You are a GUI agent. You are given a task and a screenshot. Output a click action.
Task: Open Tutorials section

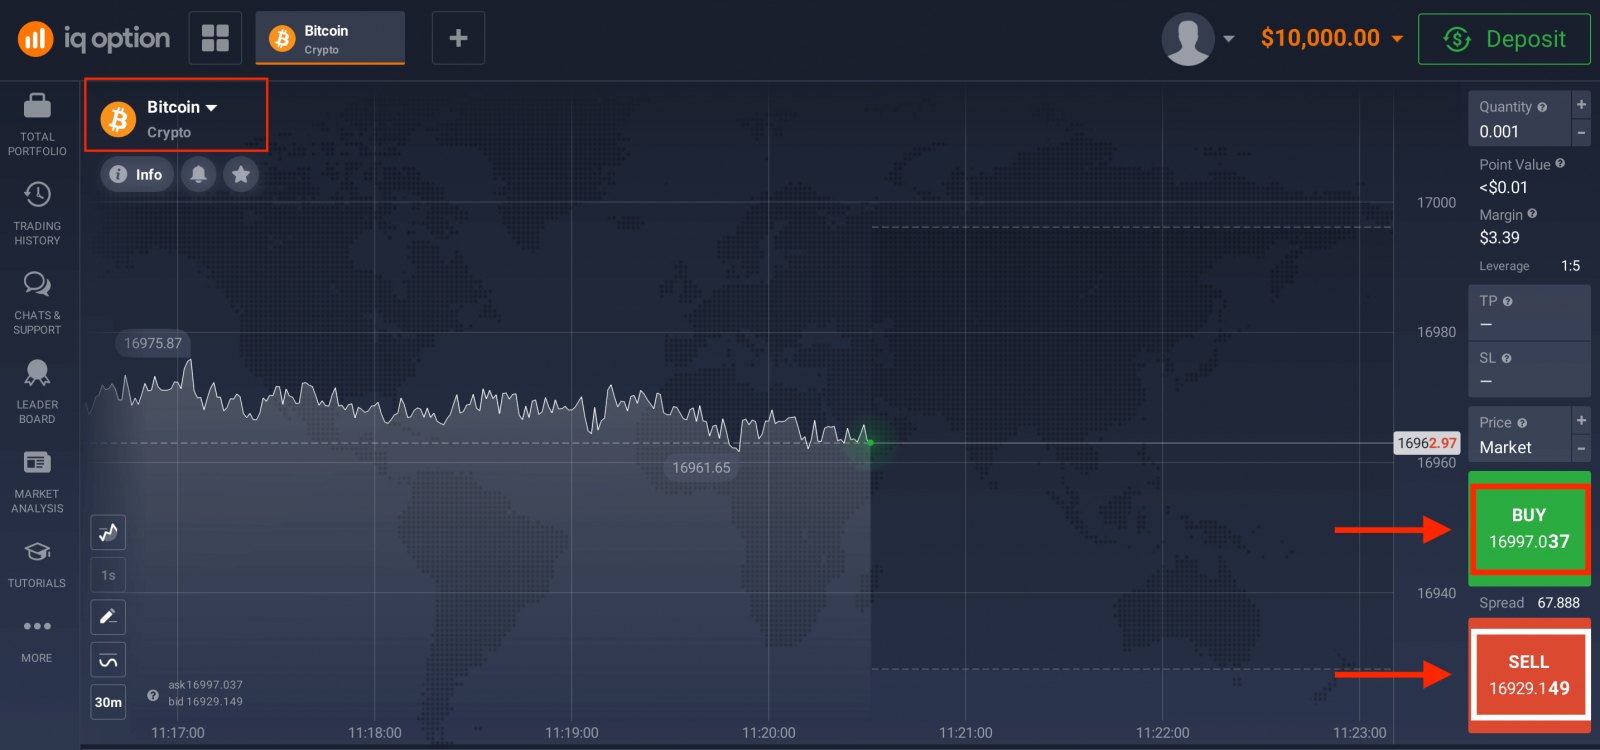point(37,564)
